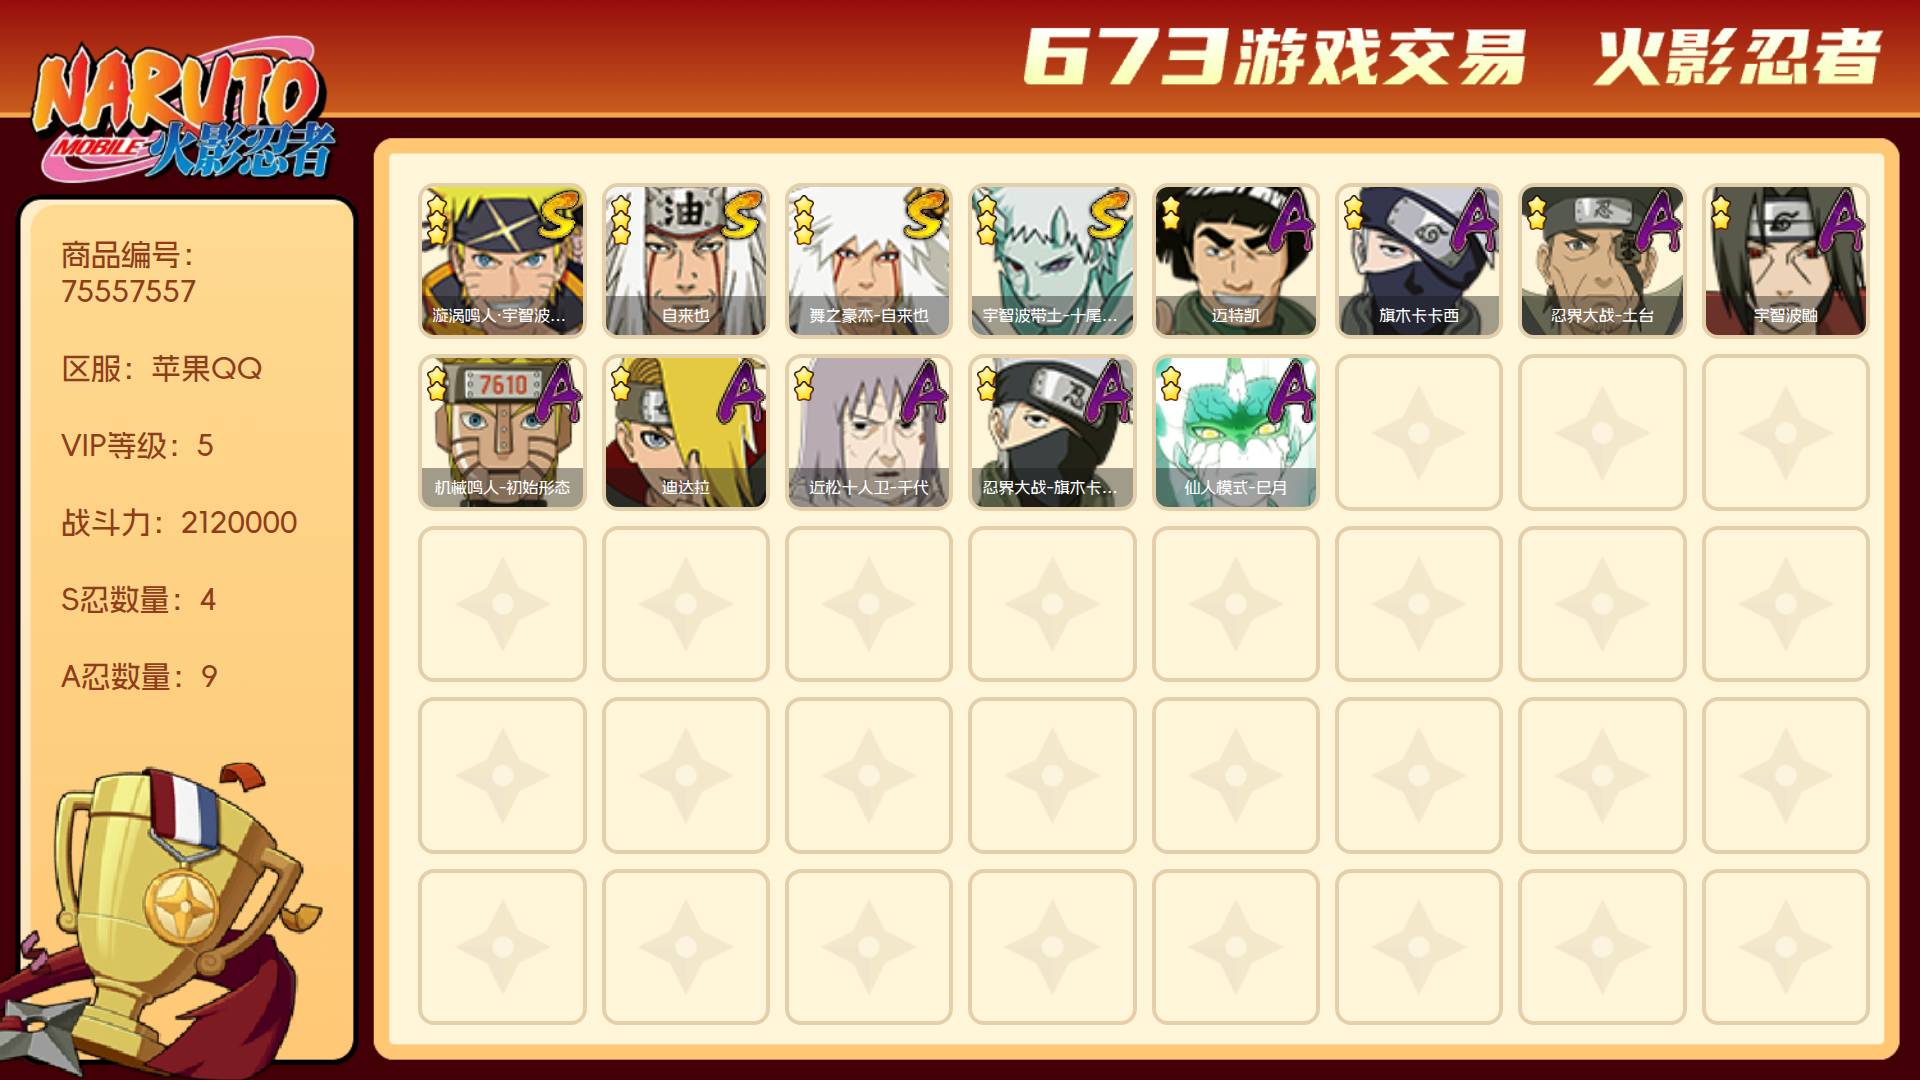Open the 近松十人卫-千代 ninja card

tap(868, 432)
